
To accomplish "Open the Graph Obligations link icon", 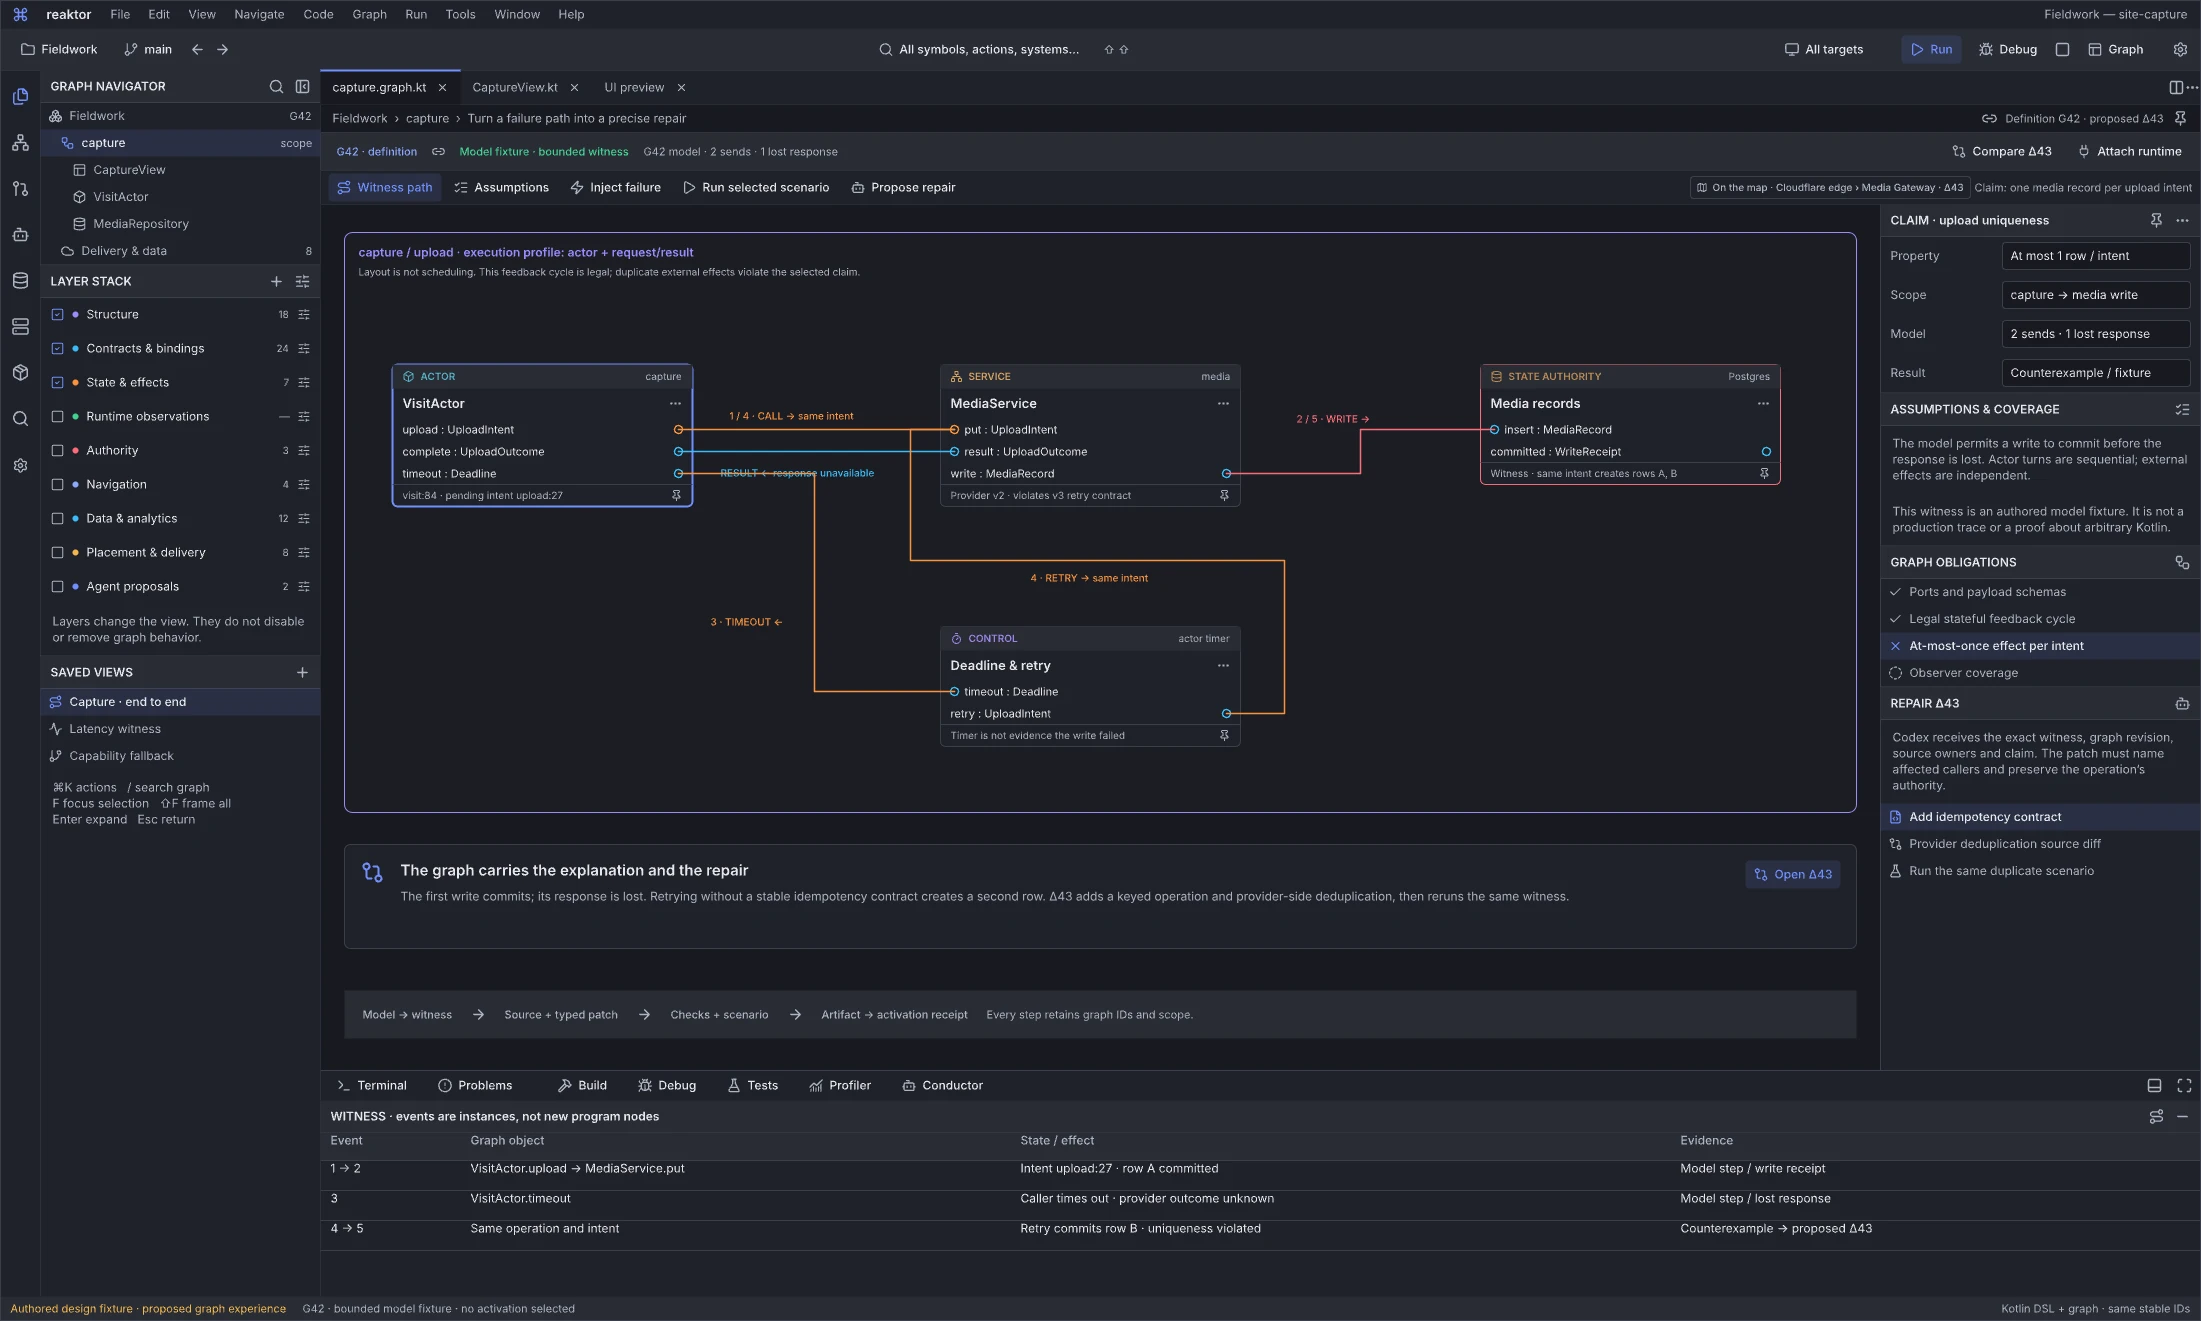I will (2182, 563).
